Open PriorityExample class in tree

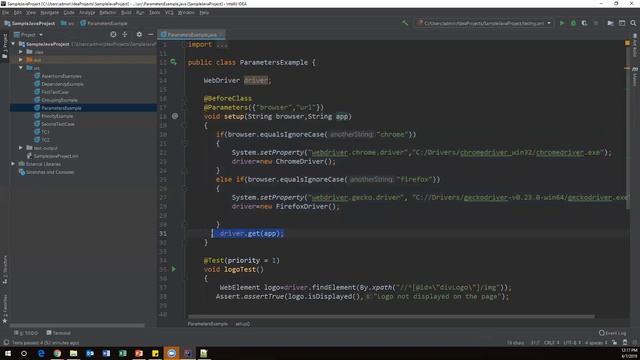click(53, 116)
